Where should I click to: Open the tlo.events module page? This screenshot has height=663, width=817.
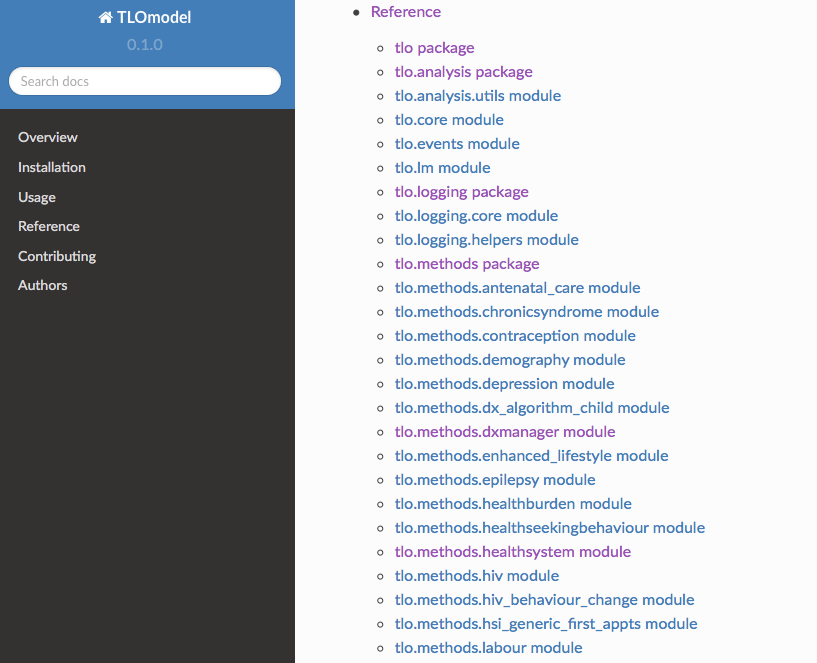pyautogui.click(x=456, y=143)
